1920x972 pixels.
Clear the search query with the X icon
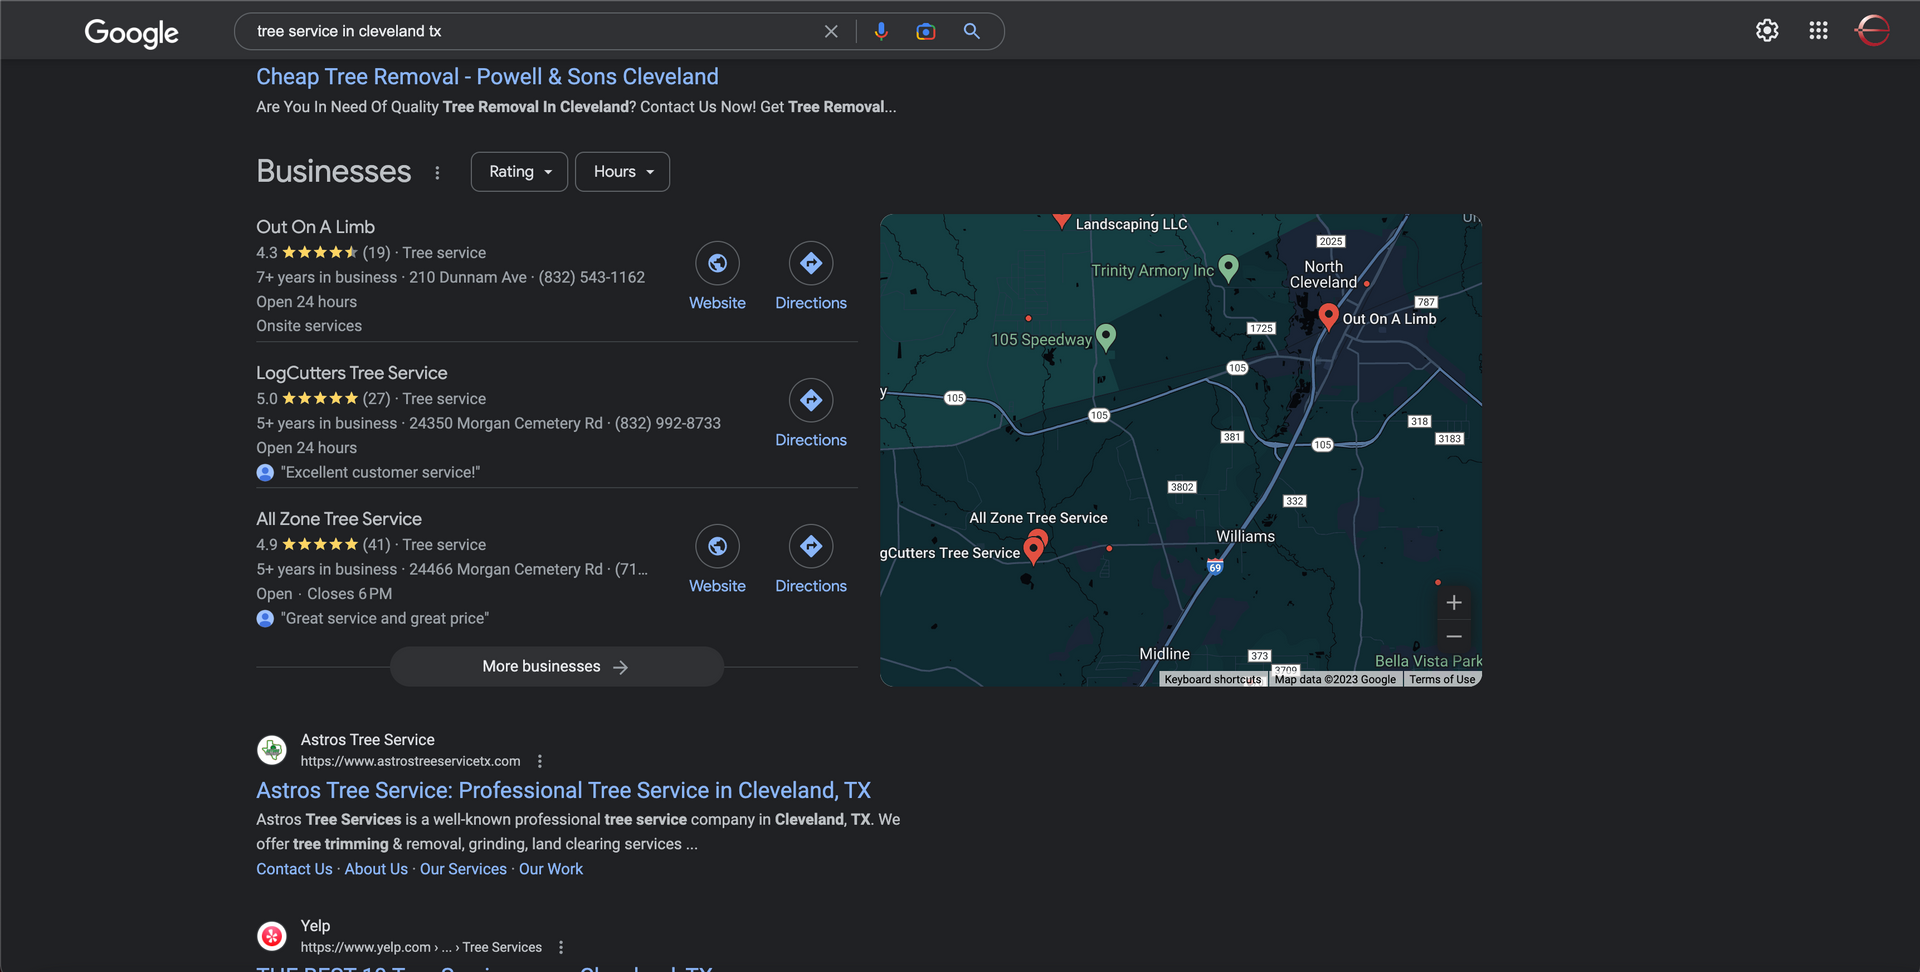(x=831, y=31)
